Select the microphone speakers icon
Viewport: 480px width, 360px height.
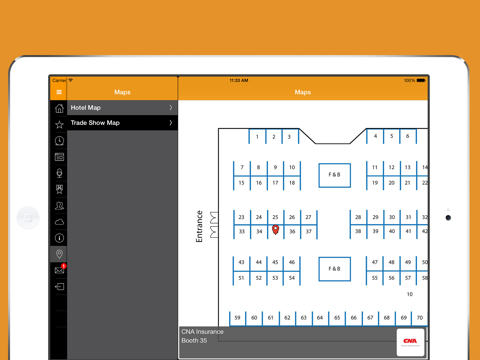point(59,173)
